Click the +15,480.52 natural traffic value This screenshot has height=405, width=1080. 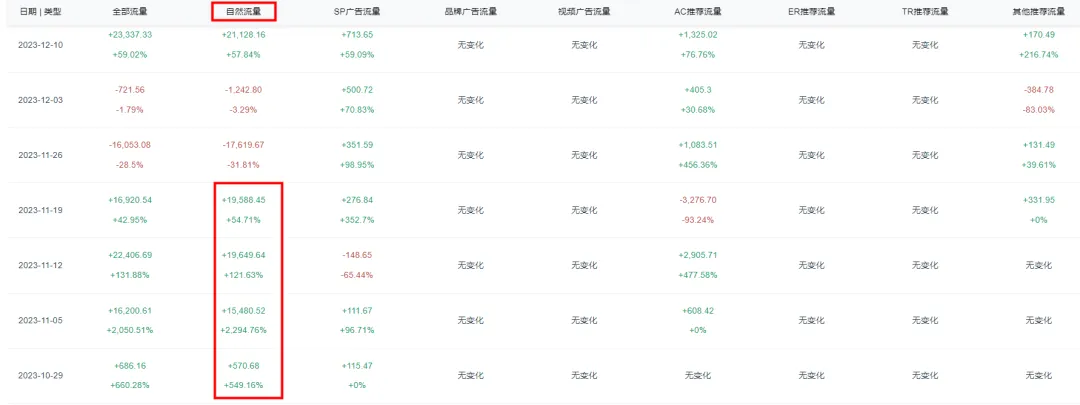(244, 311)
